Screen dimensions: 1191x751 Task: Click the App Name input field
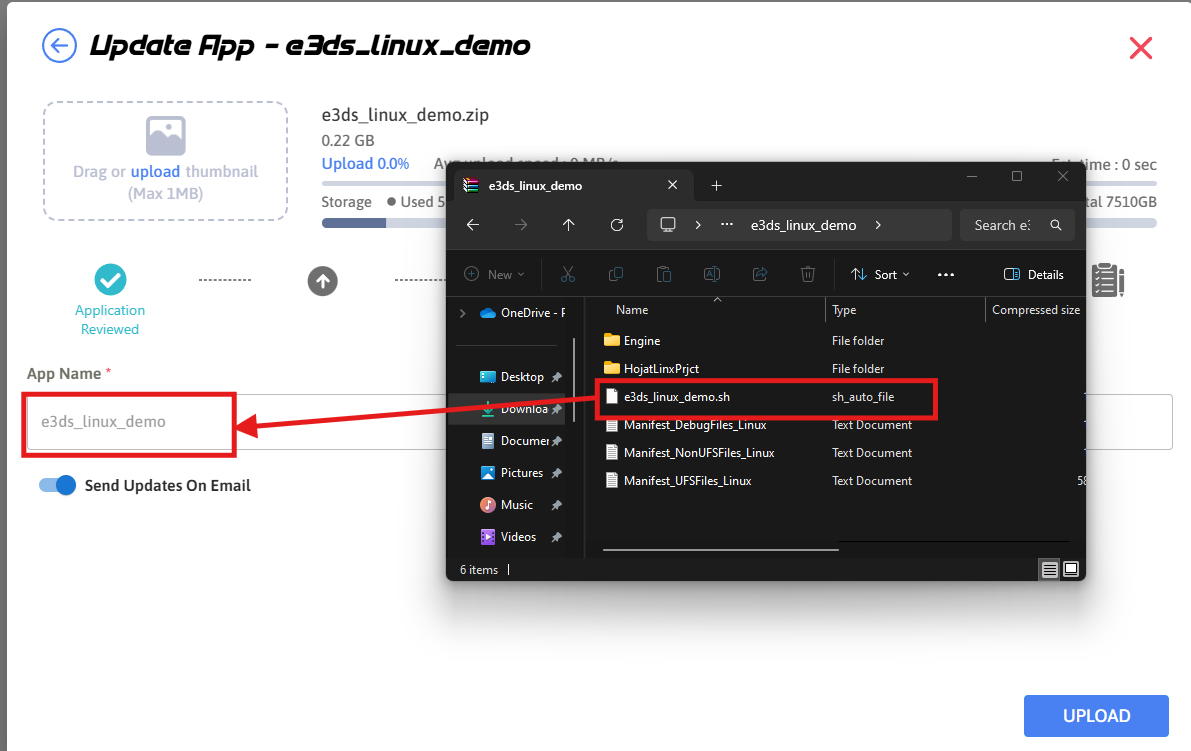pos(128,422)
